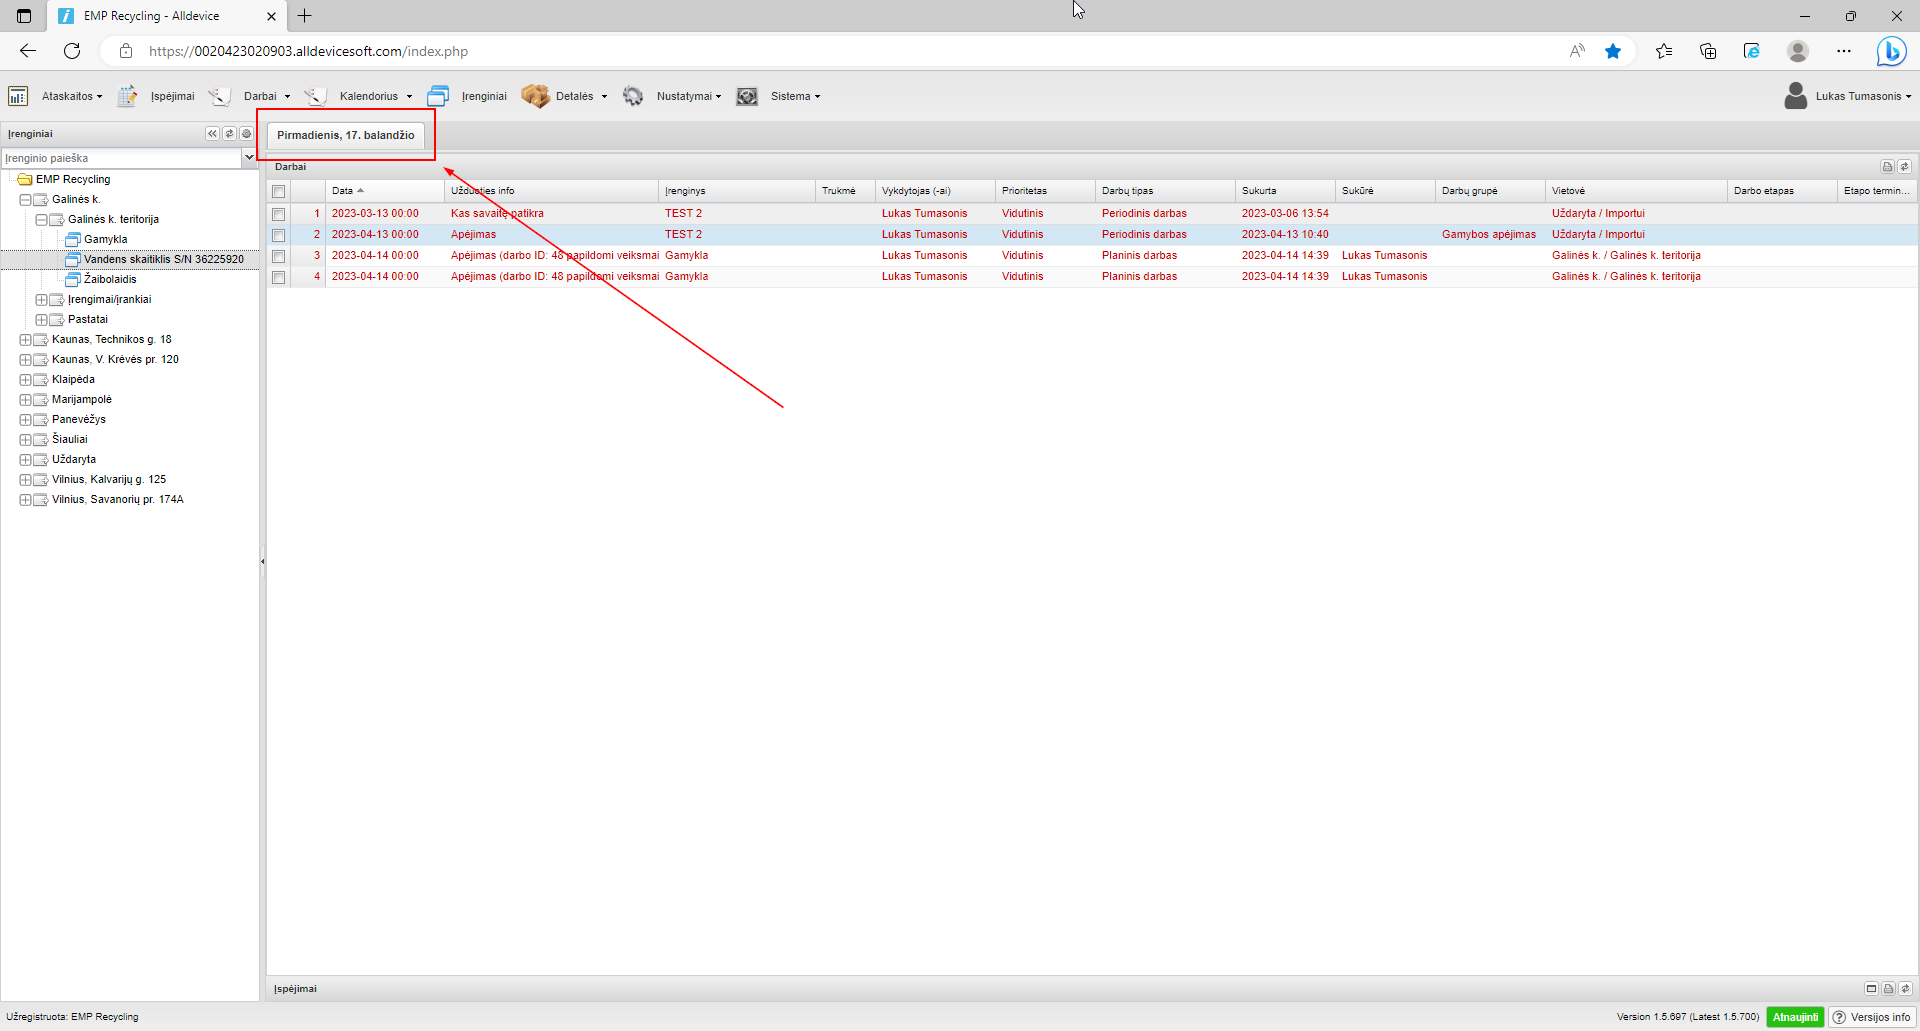Screen dimensions: 1920x1031
Task: Collapse the Galinės k. tree node
Action: click(25, 200)
